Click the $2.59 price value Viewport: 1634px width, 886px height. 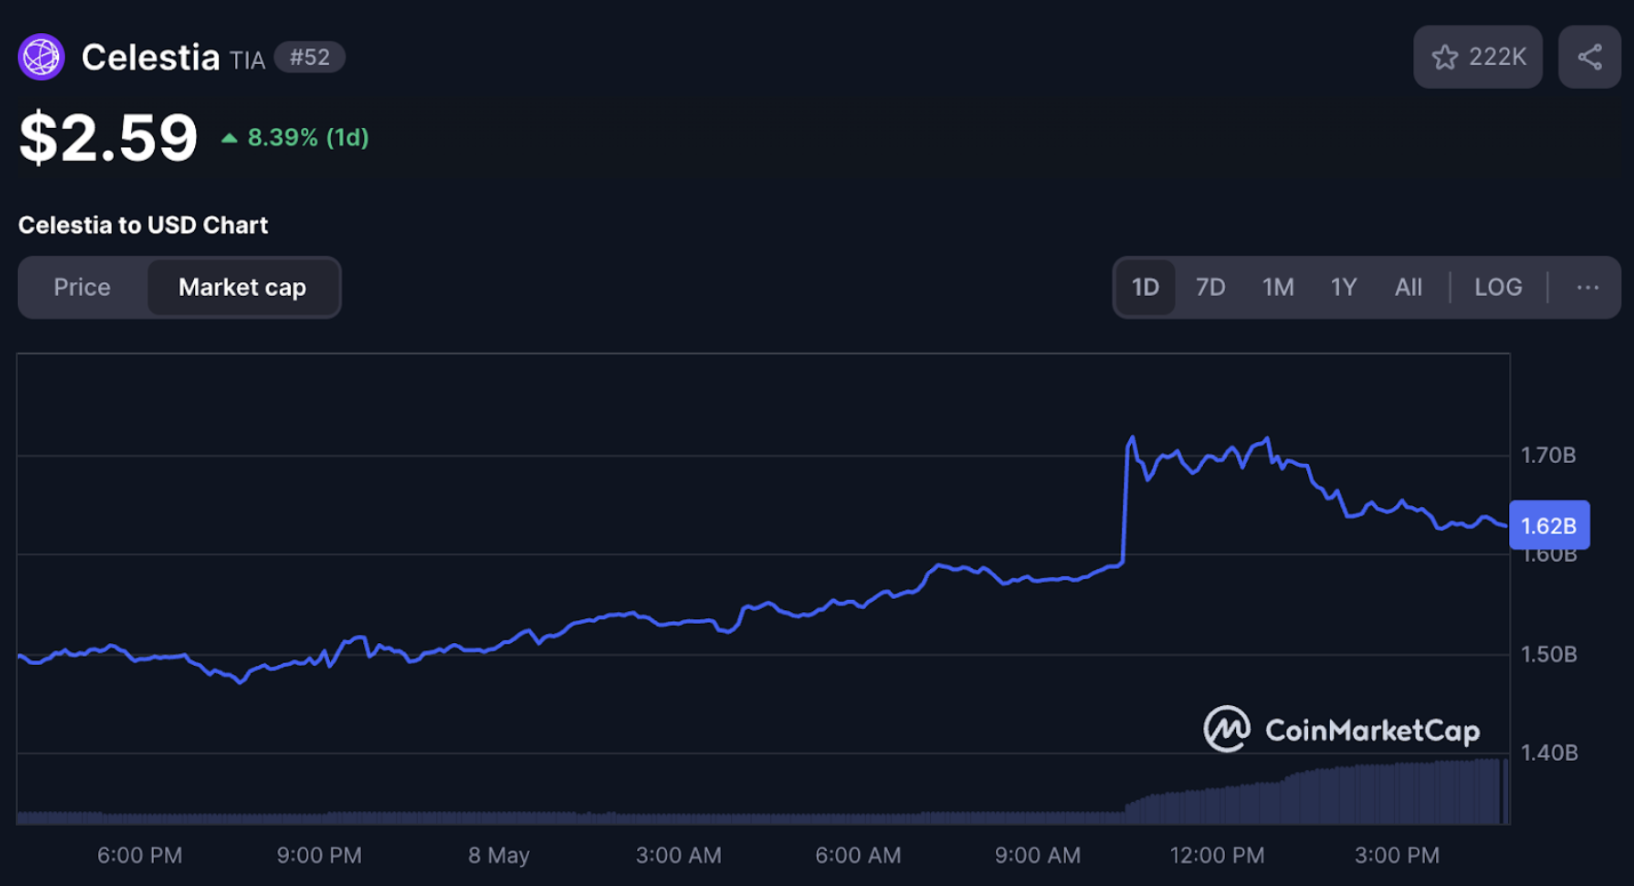coord(108,138)
